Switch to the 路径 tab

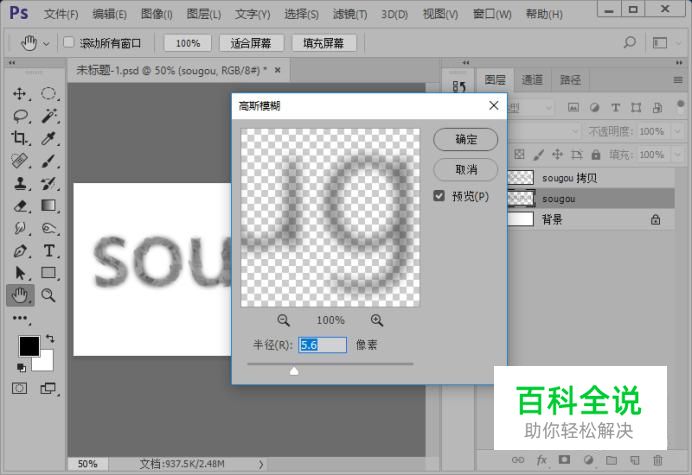click(x=570, y=80)
